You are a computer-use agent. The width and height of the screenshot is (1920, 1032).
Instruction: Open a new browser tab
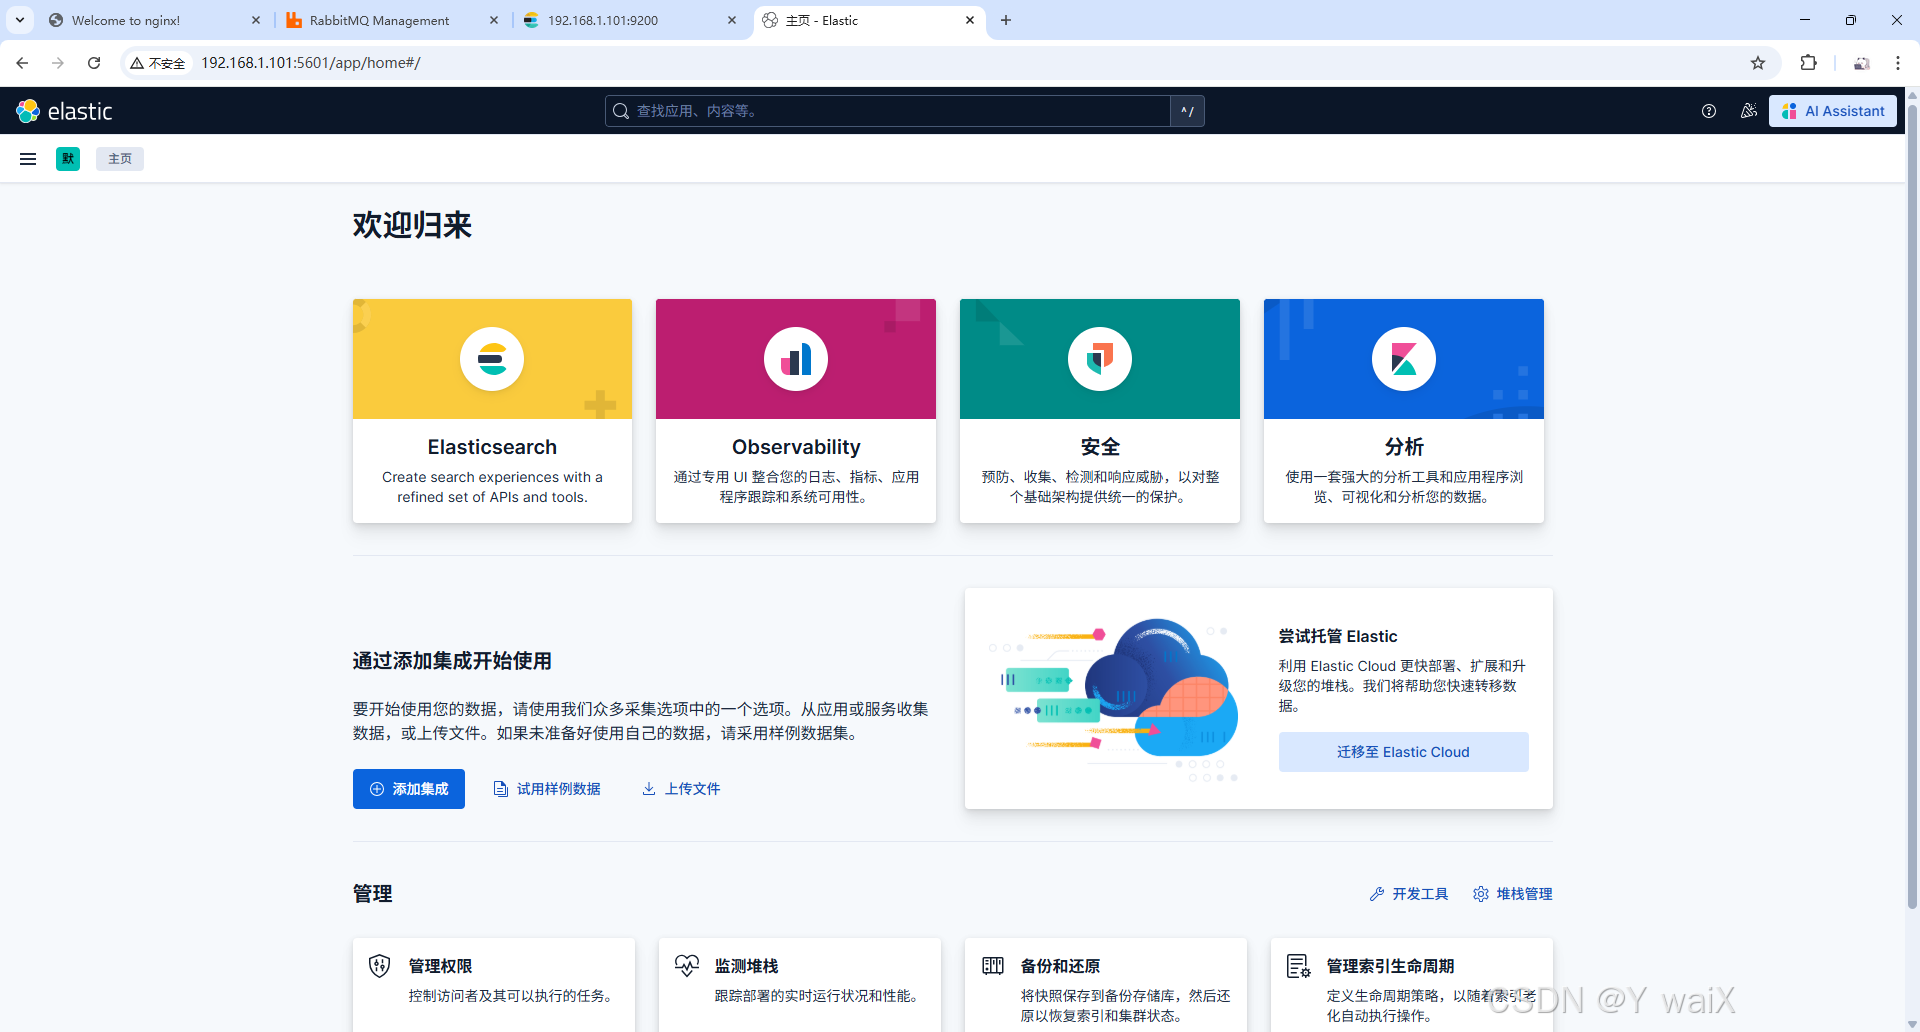tap(1006, 20)
